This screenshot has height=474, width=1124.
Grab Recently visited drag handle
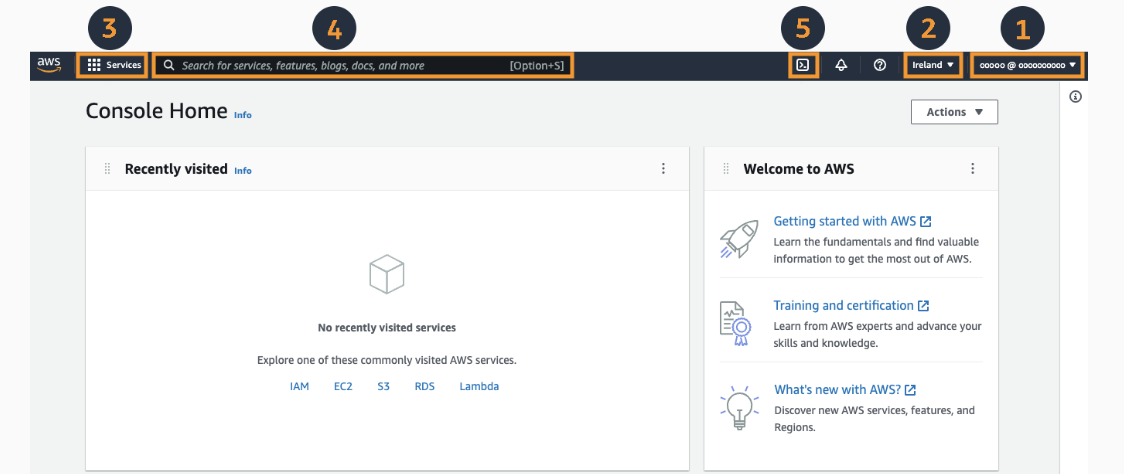(107, 169)
